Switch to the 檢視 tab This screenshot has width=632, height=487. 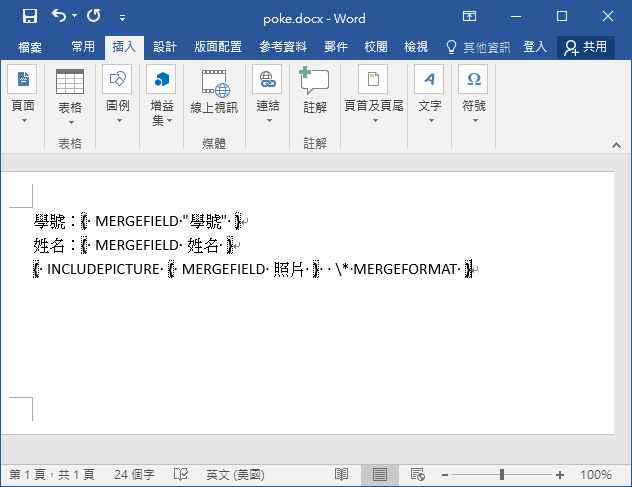416,47
